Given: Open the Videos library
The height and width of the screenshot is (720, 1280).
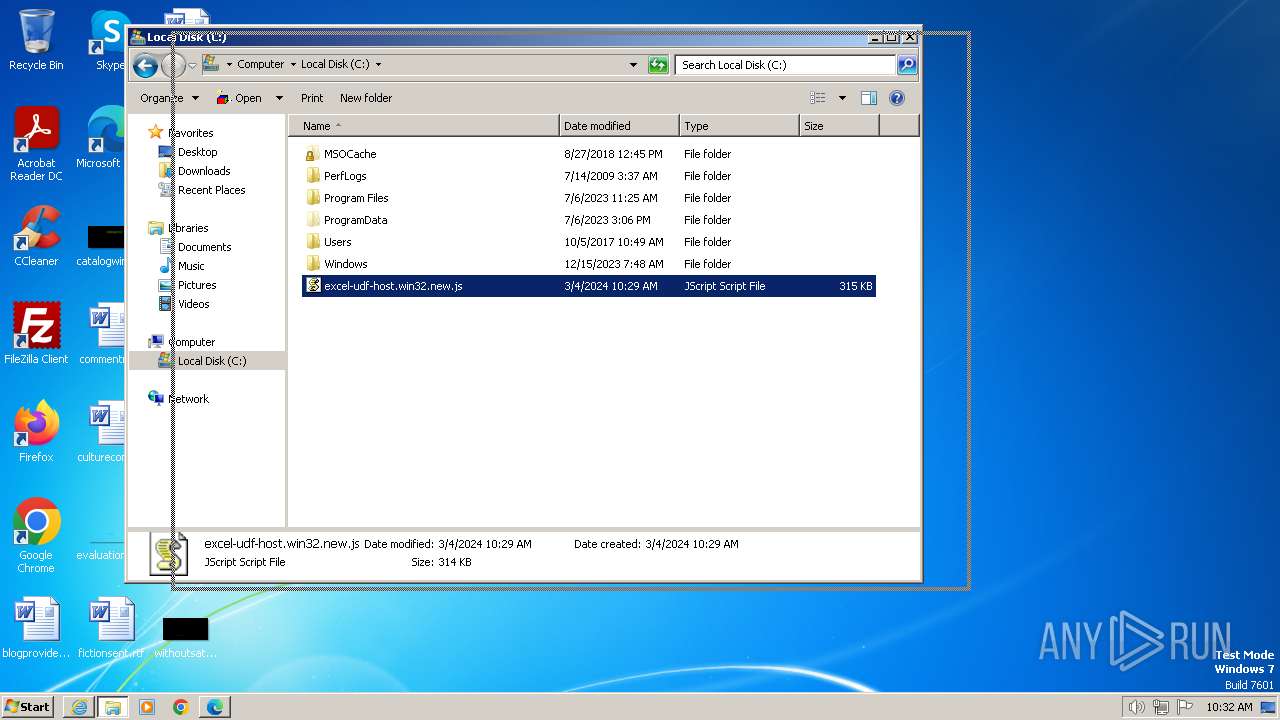Looking at the screenshot, I should 194,304.
